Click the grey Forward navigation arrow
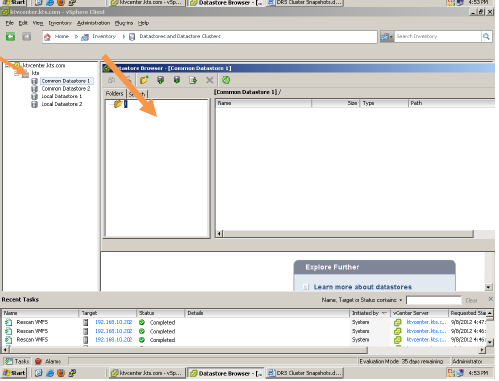Viewport: 499px width, 381px height. click(27, 36)
